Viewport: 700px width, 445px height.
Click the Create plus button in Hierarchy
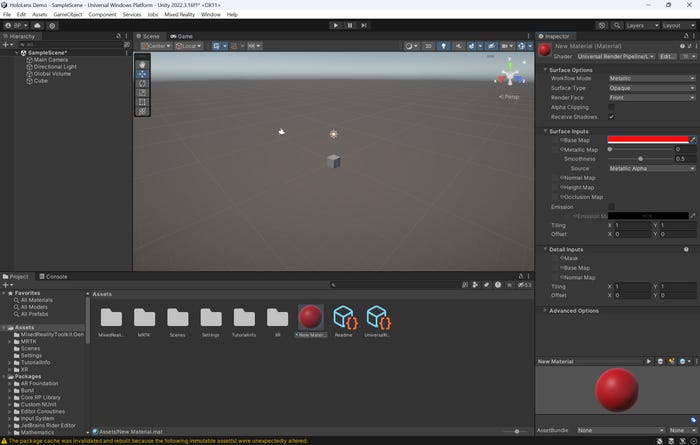tap(7, 45)
